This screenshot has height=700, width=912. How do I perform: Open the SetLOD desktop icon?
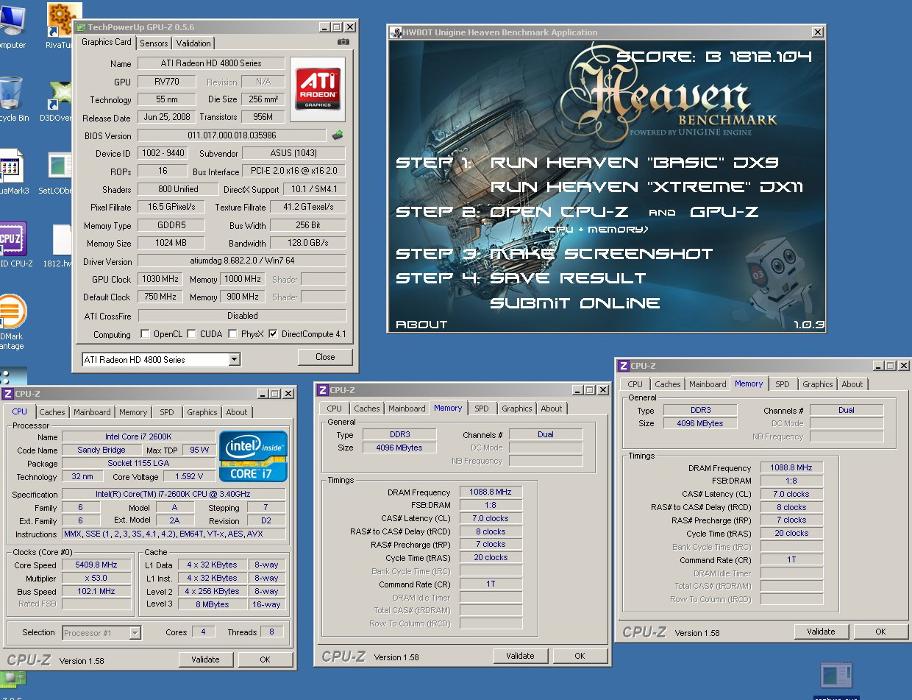pos(57,172)
